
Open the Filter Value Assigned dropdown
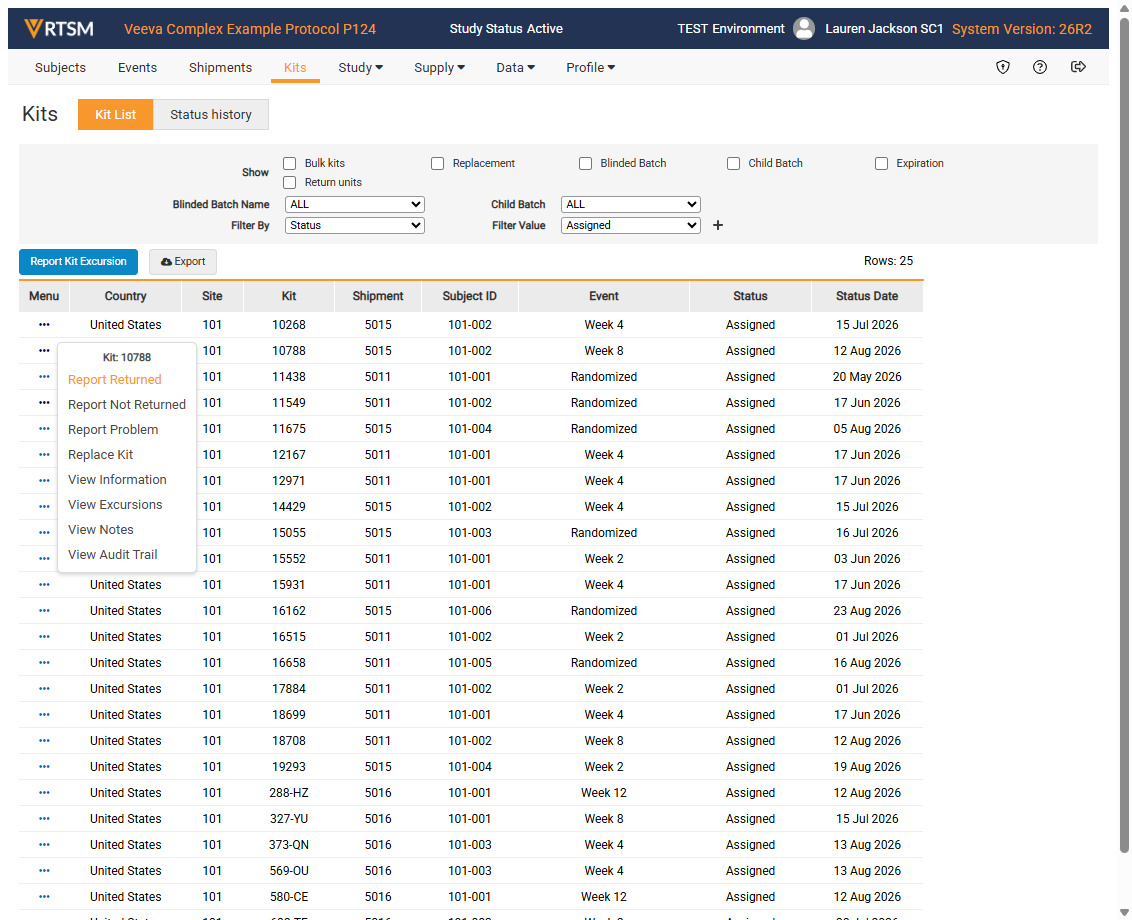pos(630,225)
